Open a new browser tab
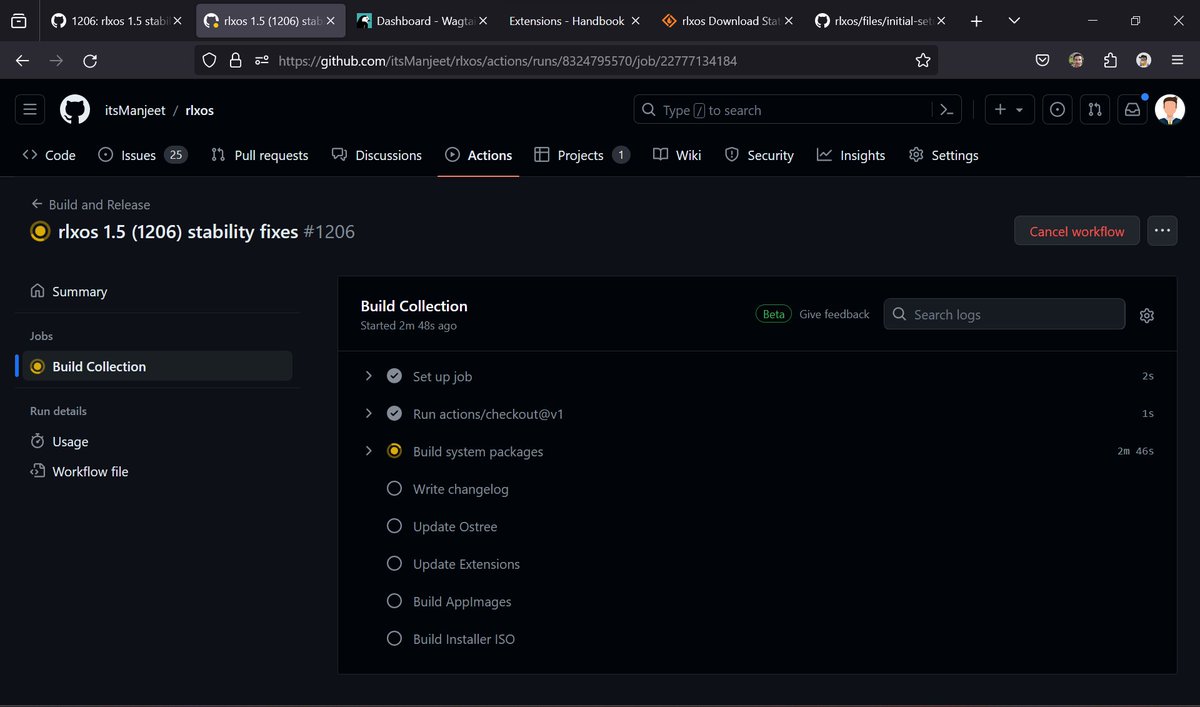This screenshot has height=707, width=1200. point(977,21)
